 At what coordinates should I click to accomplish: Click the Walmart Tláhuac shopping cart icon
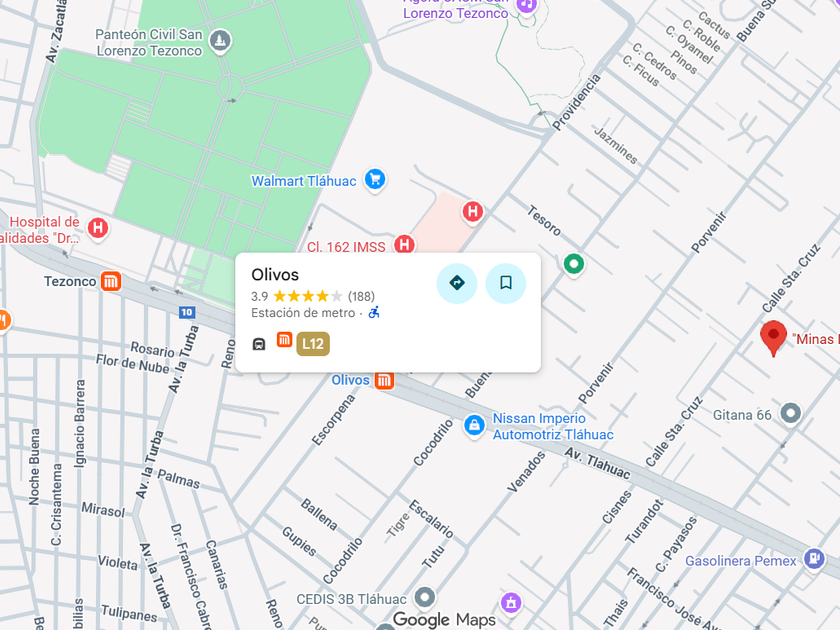point(375,179)
